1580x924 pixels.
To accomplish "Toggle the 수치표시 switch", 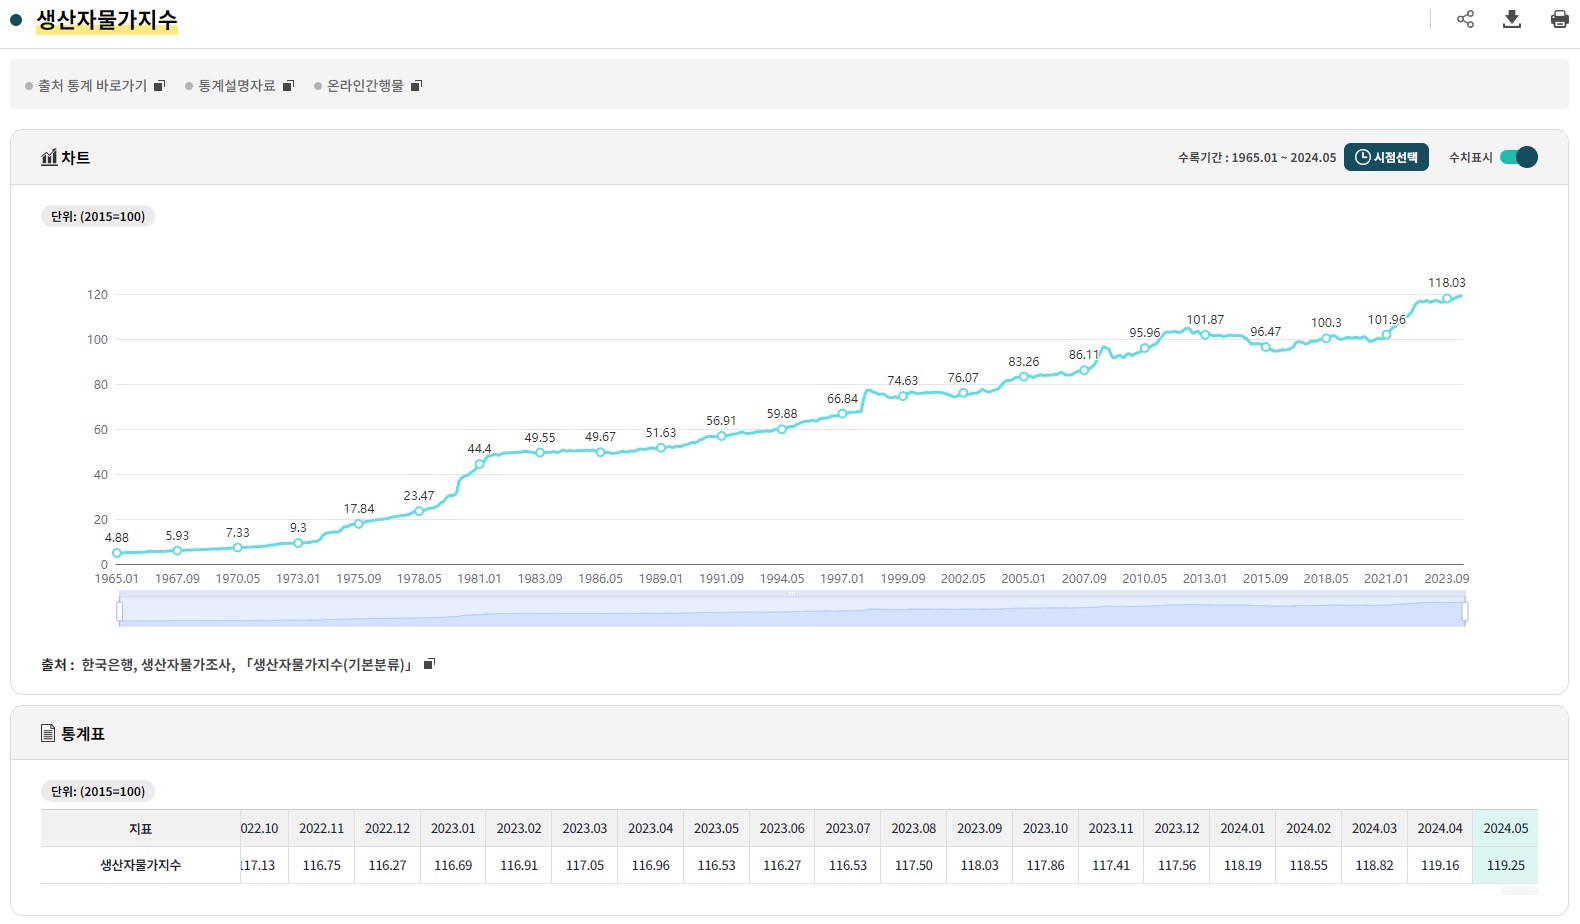I will click(1519, 157).
